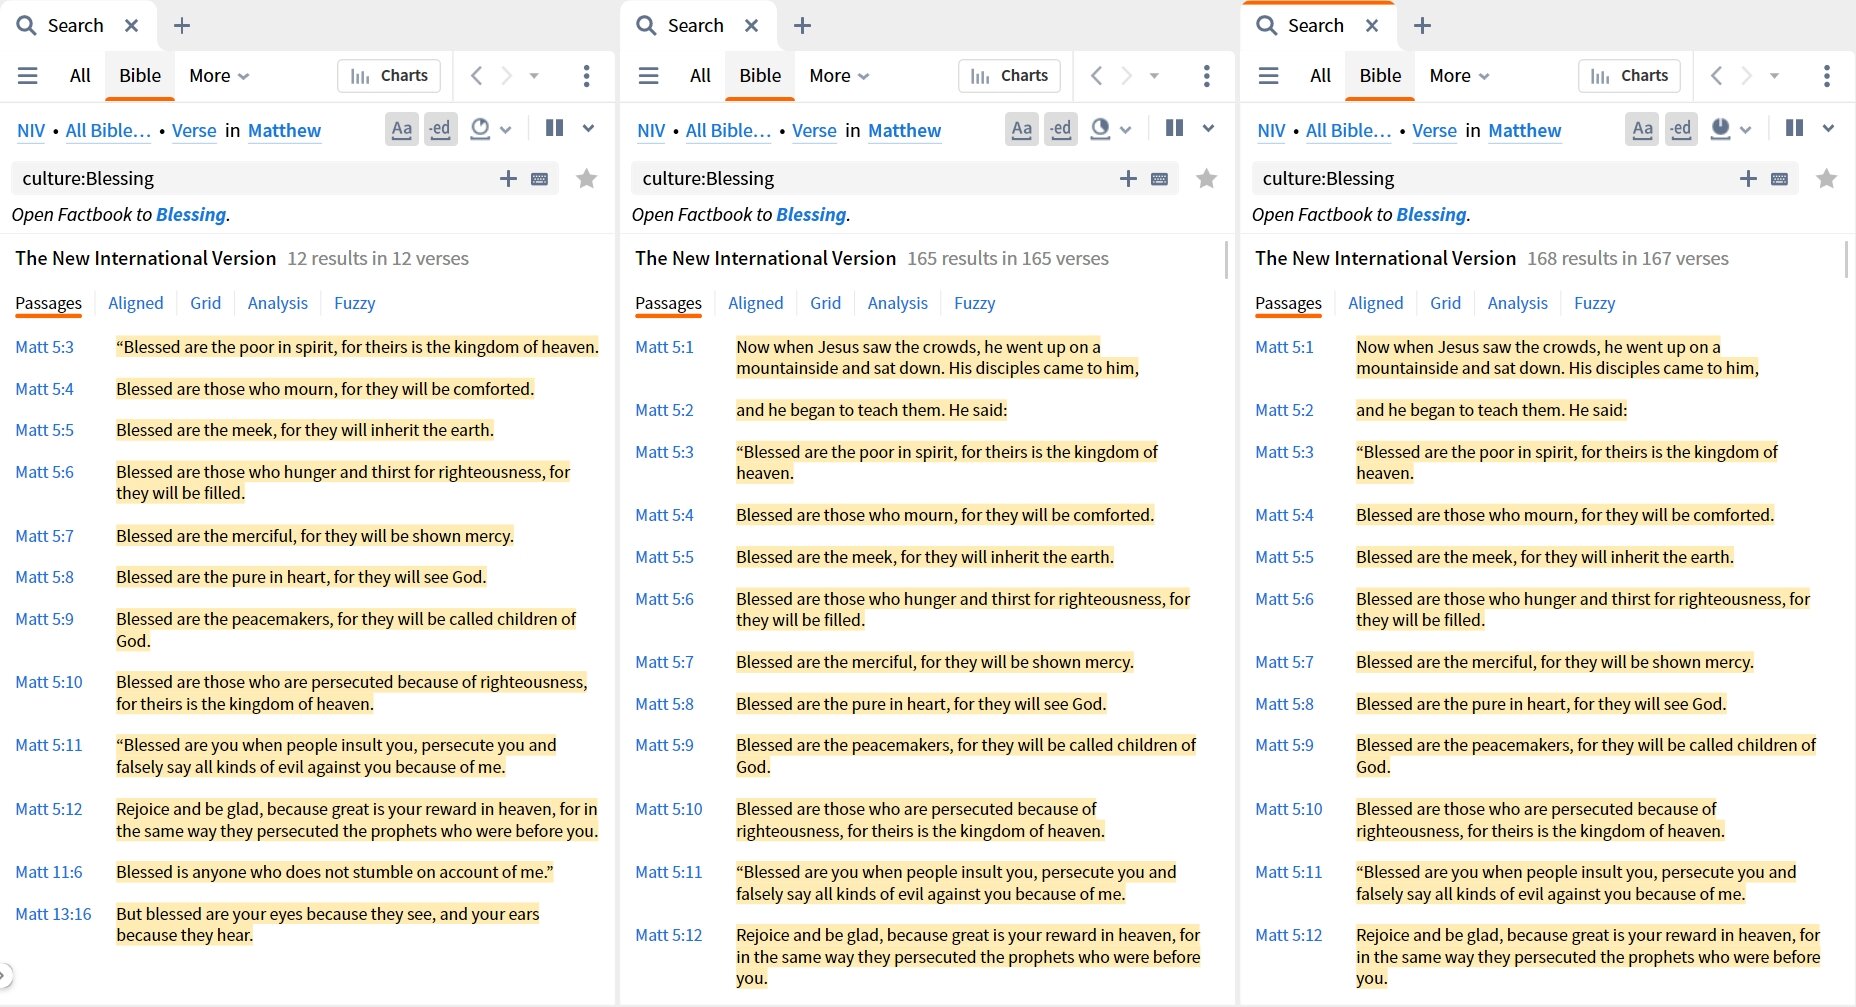Favorite the search in left panel
The image size is (1856, 1007).
(587, 179)
